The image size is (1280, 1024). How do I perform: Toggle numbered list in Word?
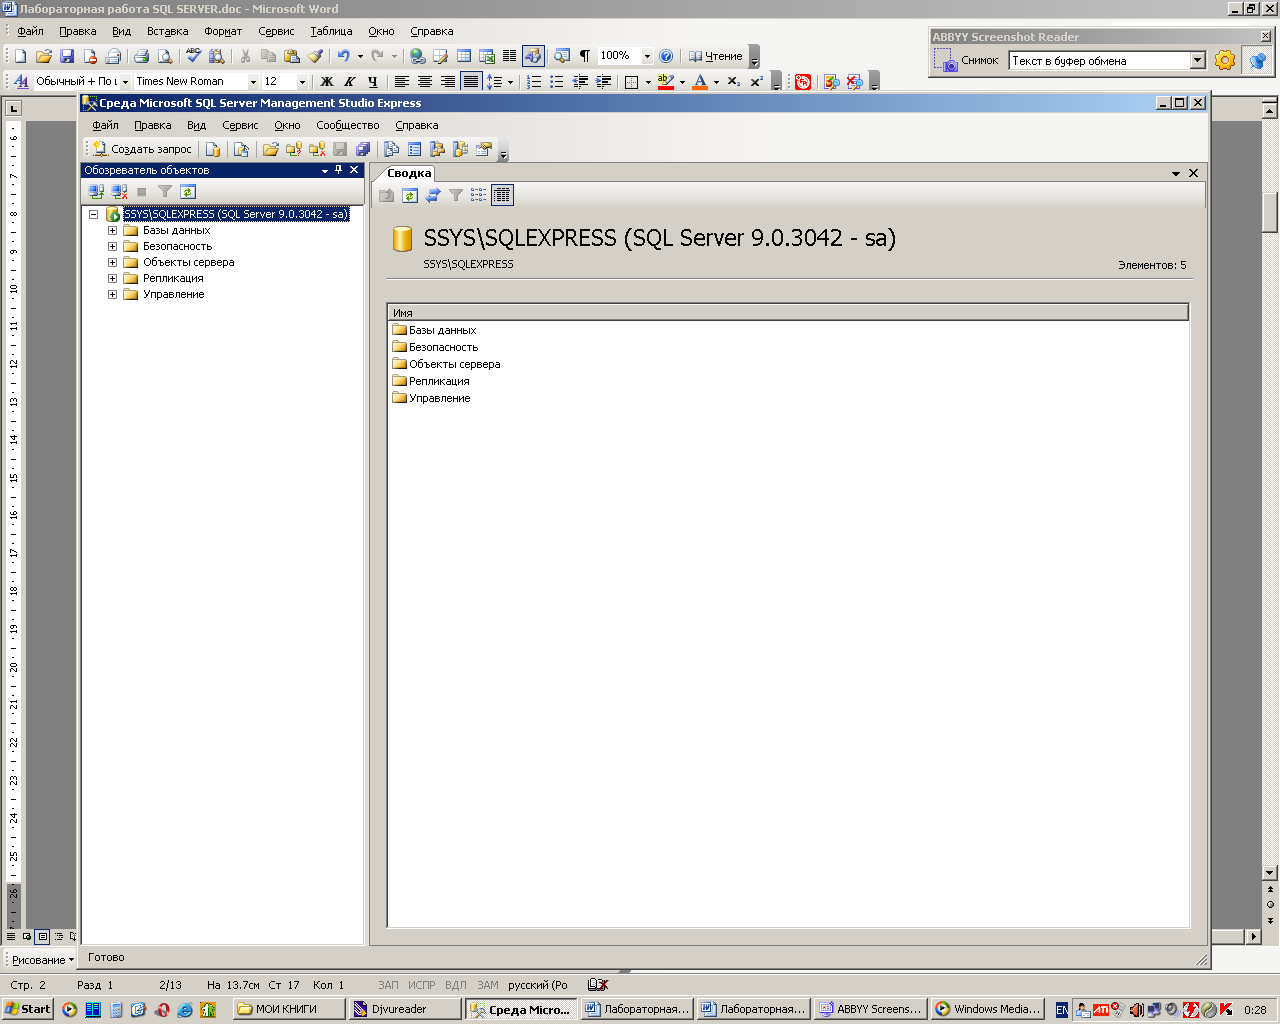(534, 82)
